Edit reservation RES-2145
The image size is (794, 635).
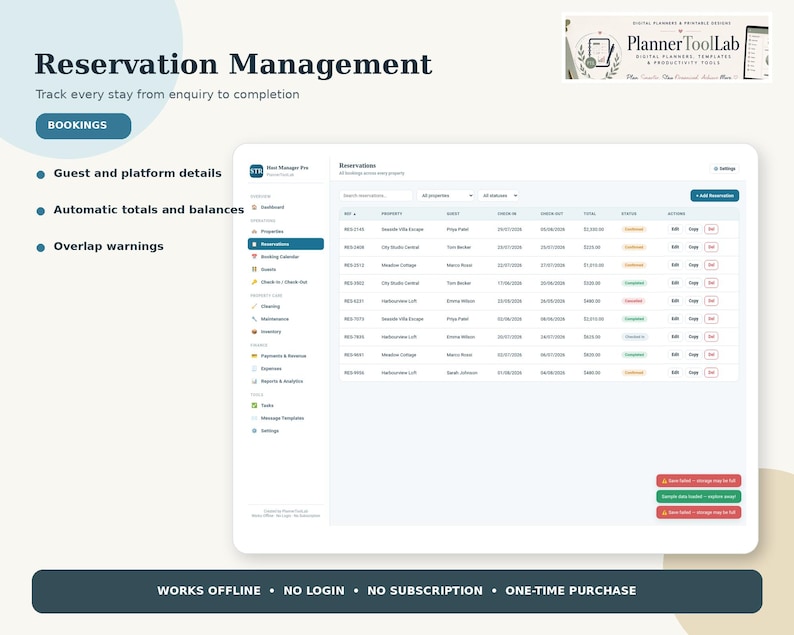click(675, 229)
